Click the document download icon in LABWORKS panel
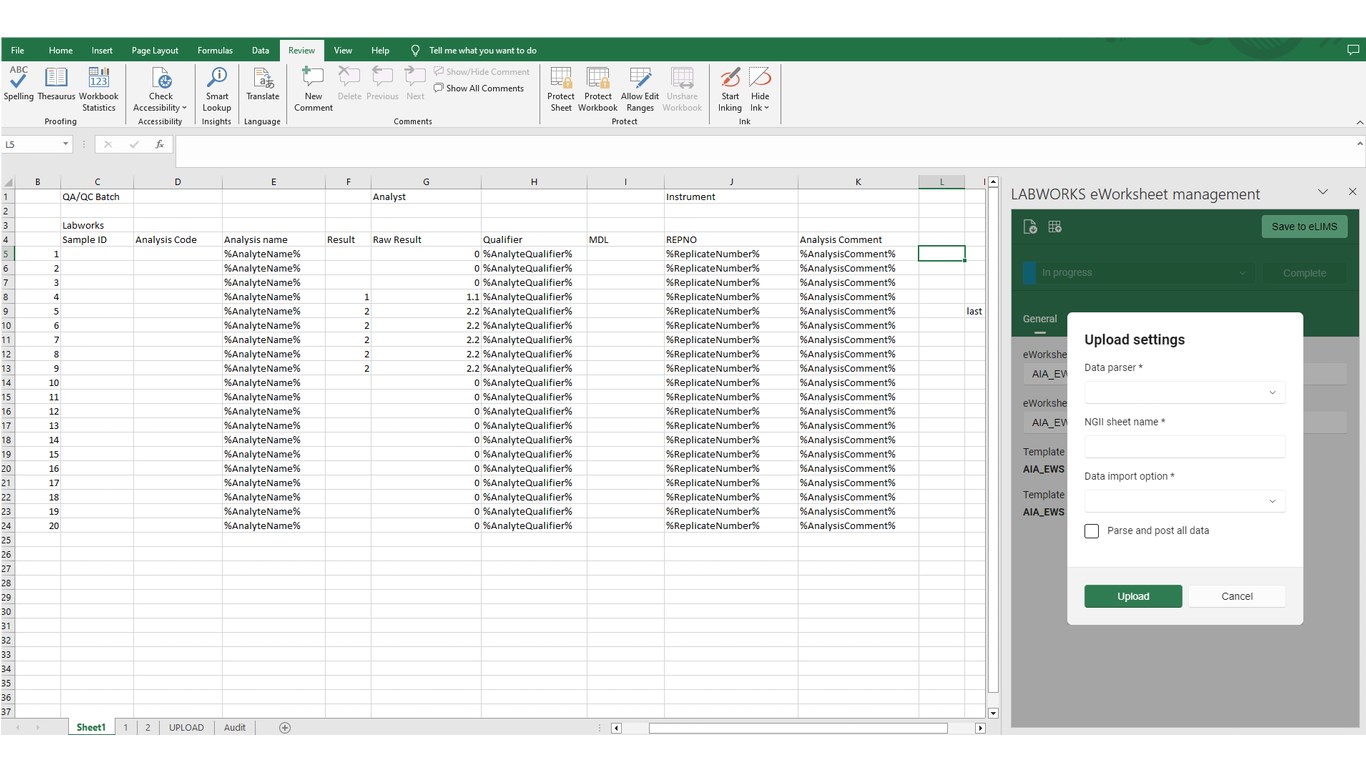The height and width of the screenshot is (768, 1366). point(1030,227)
